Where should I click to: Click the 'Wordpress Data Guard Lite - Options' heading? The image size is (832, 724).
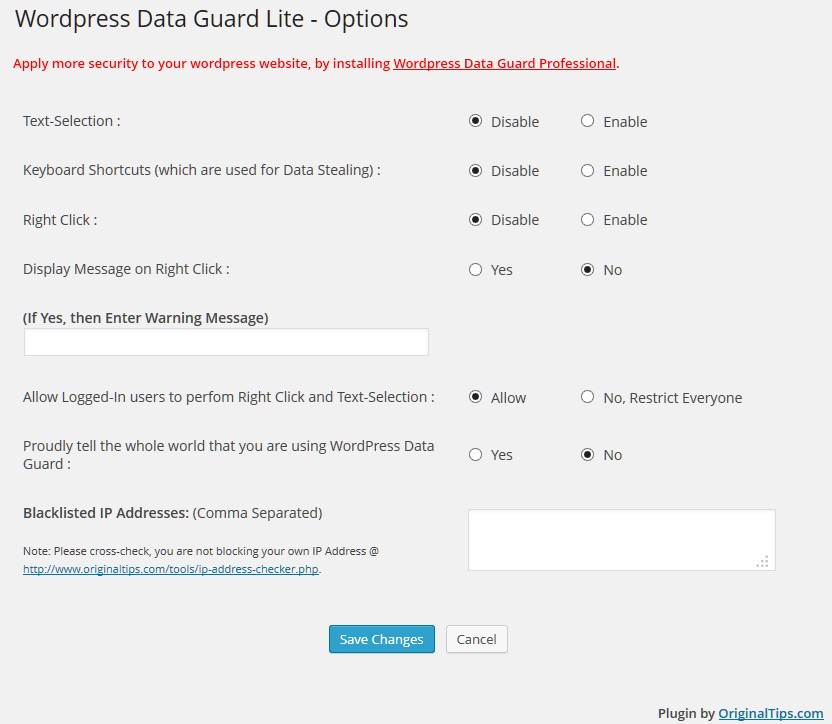point(212,19)
